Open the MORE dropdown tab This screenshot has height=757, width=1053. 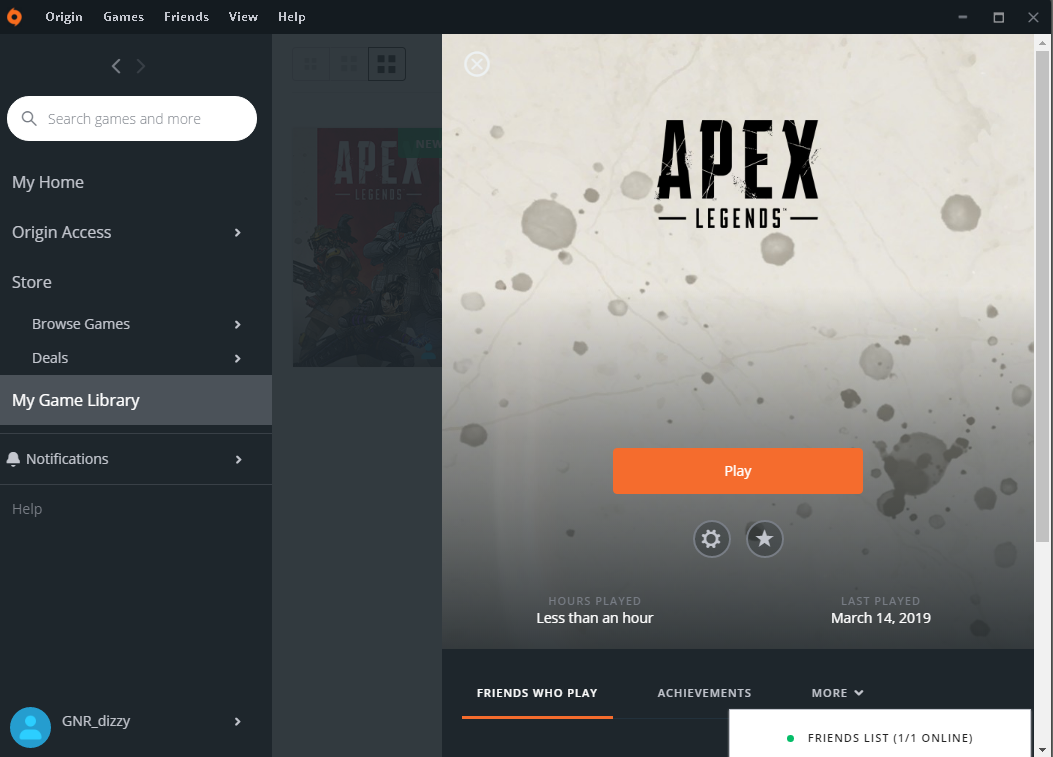click(837, 693)
